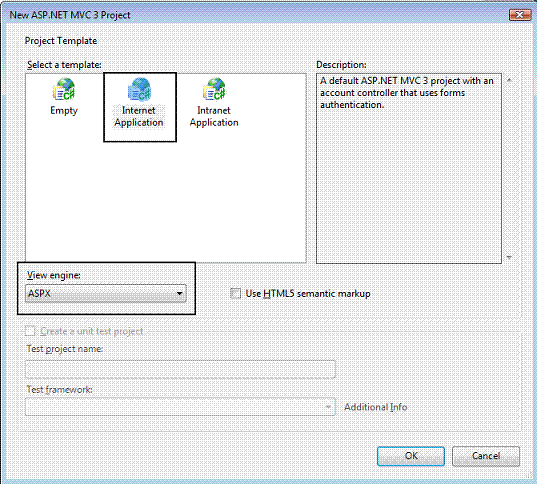Click the Internet Application label text
This screenshot has width=537, height=484.
pyautogui.click(x=139, y=116)
